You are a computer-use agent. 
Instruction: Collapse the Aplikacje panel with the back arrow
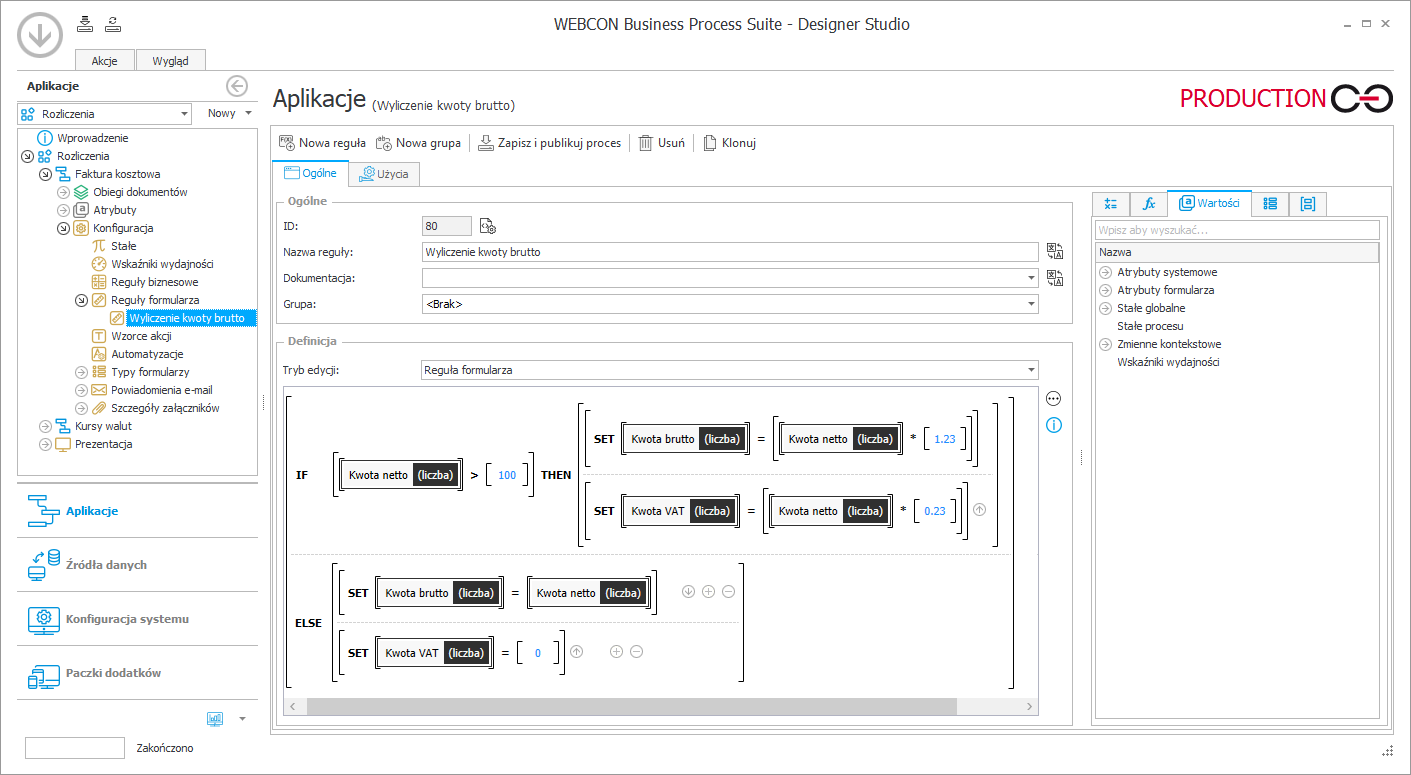[x=237, y=86]
